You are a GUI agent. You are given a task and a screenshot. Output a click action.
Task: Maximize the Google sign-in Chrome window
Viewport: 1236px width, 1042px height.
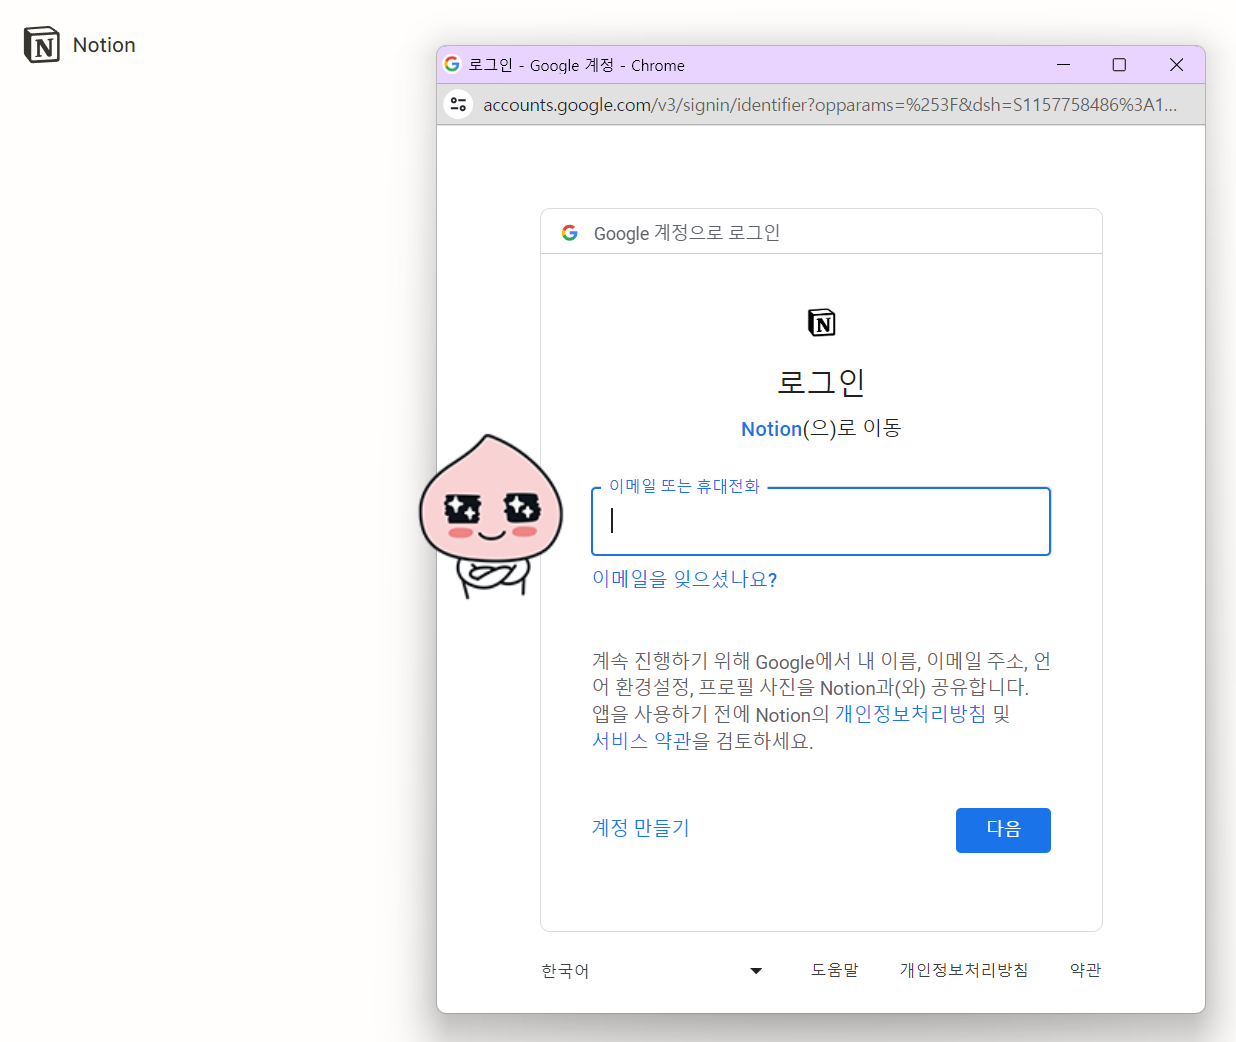pos(1119,65)
